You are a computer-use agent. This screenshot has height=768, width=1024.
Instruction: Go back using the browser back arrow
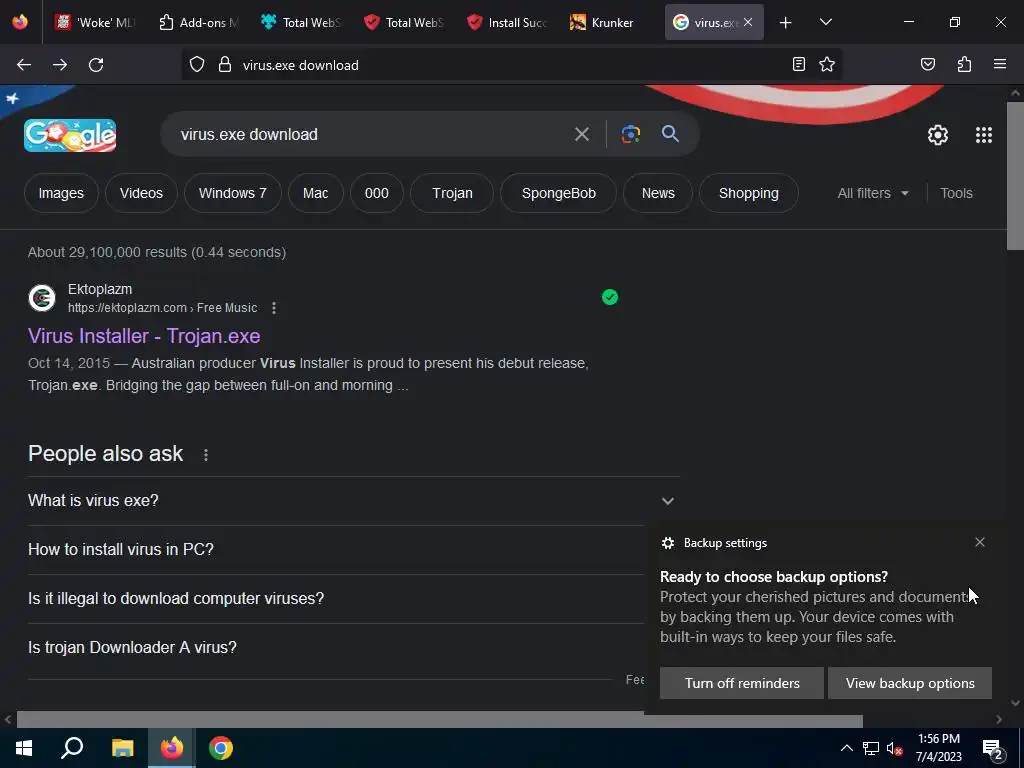pyautogui.click(x=24, y=65)
